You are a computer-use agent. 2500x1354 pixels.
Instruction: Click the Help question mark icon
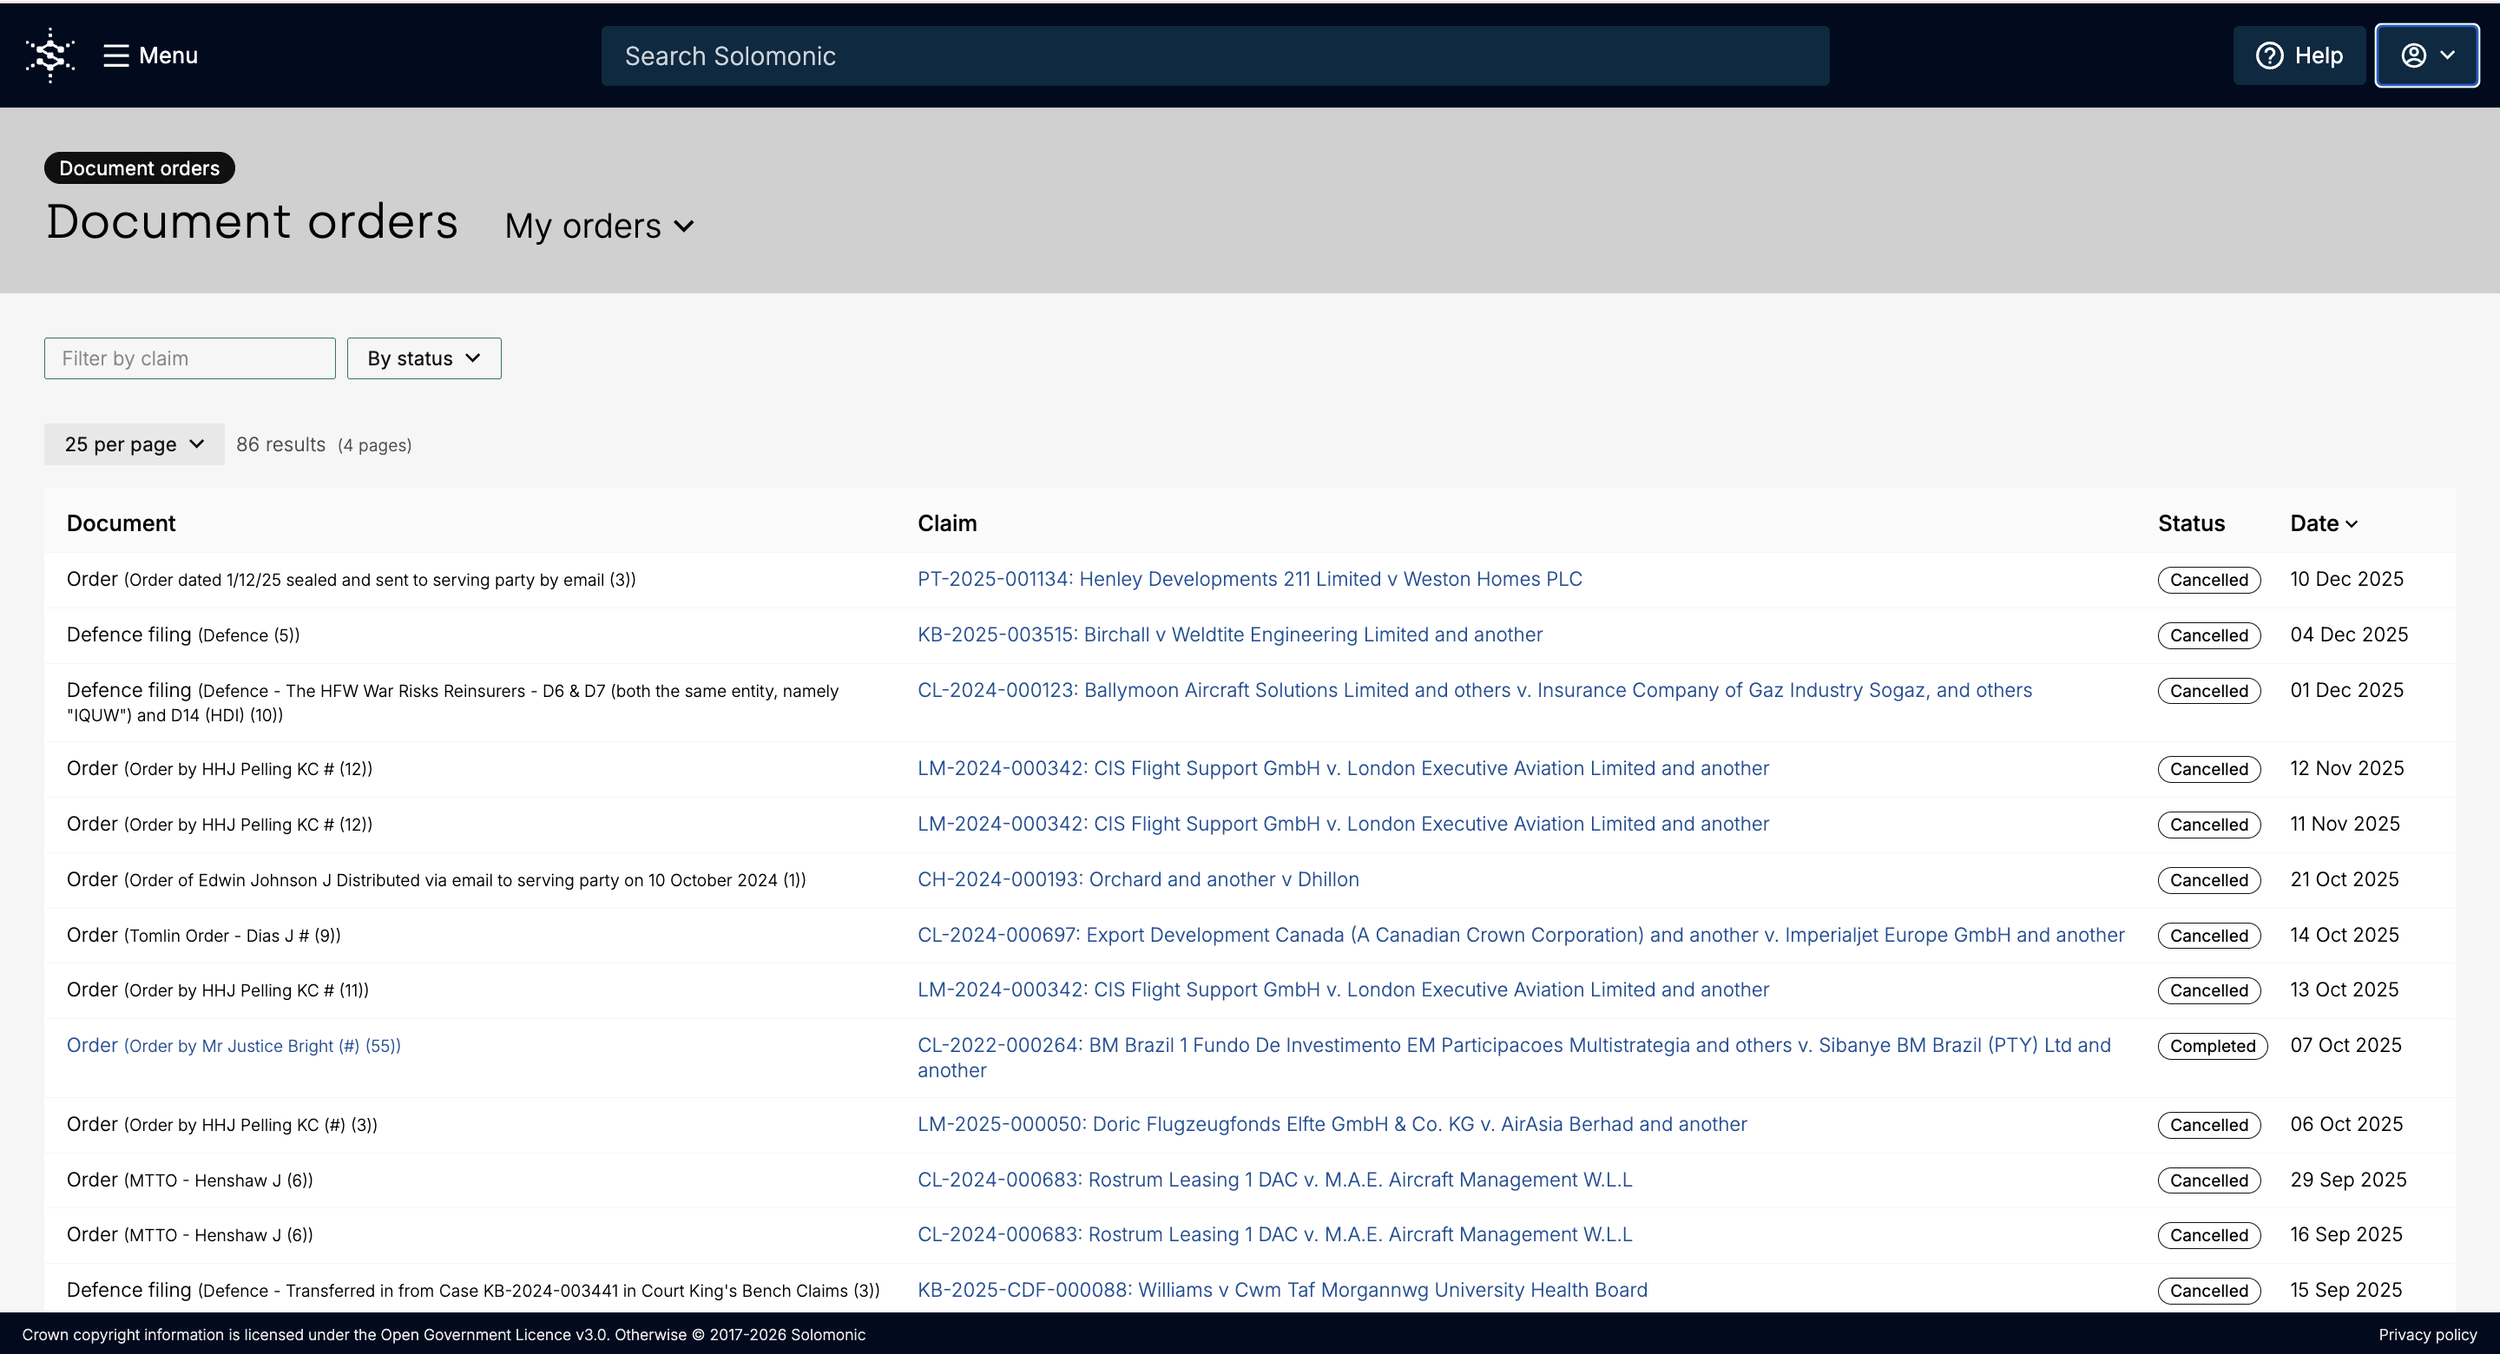click(2269, 56)
